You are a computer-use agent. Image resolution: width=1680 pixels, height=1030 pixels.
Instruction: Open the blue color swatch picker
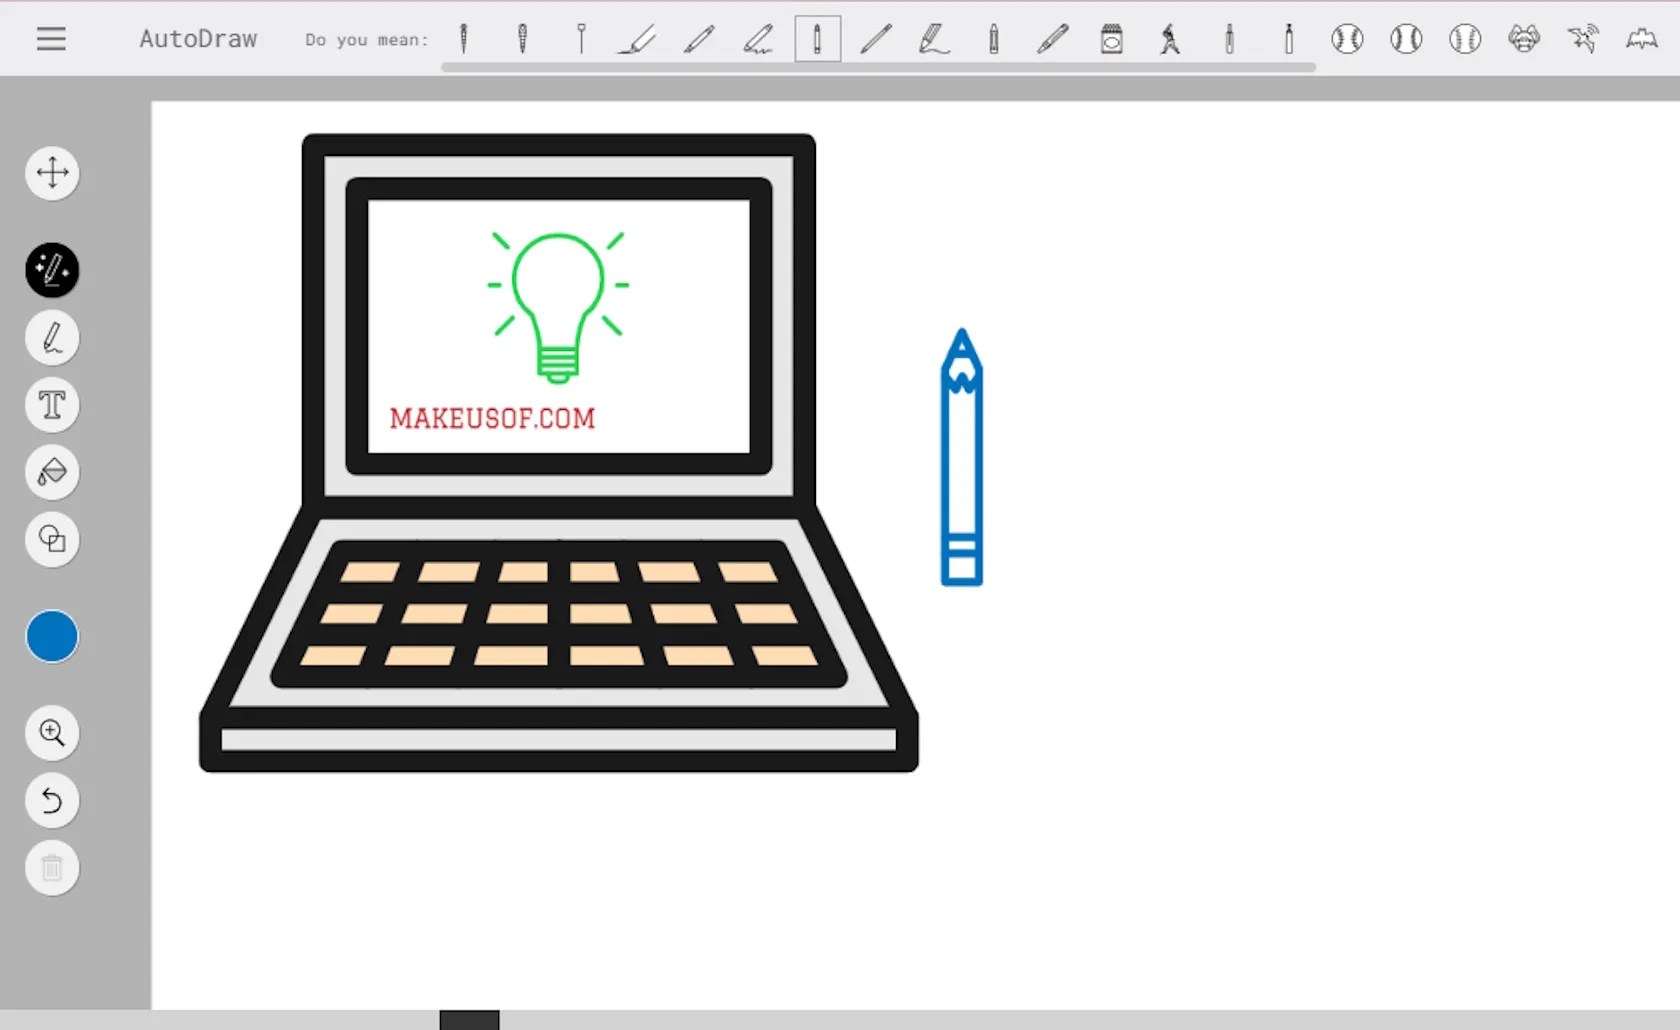pos(52,636)
